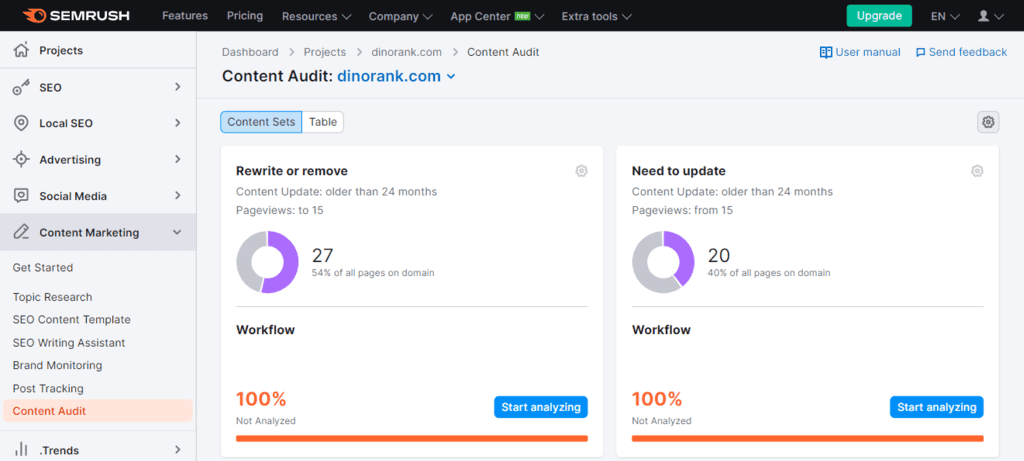Select Content Audit in sidebar
Screen dimensions: 1024x461
(98, 411)
